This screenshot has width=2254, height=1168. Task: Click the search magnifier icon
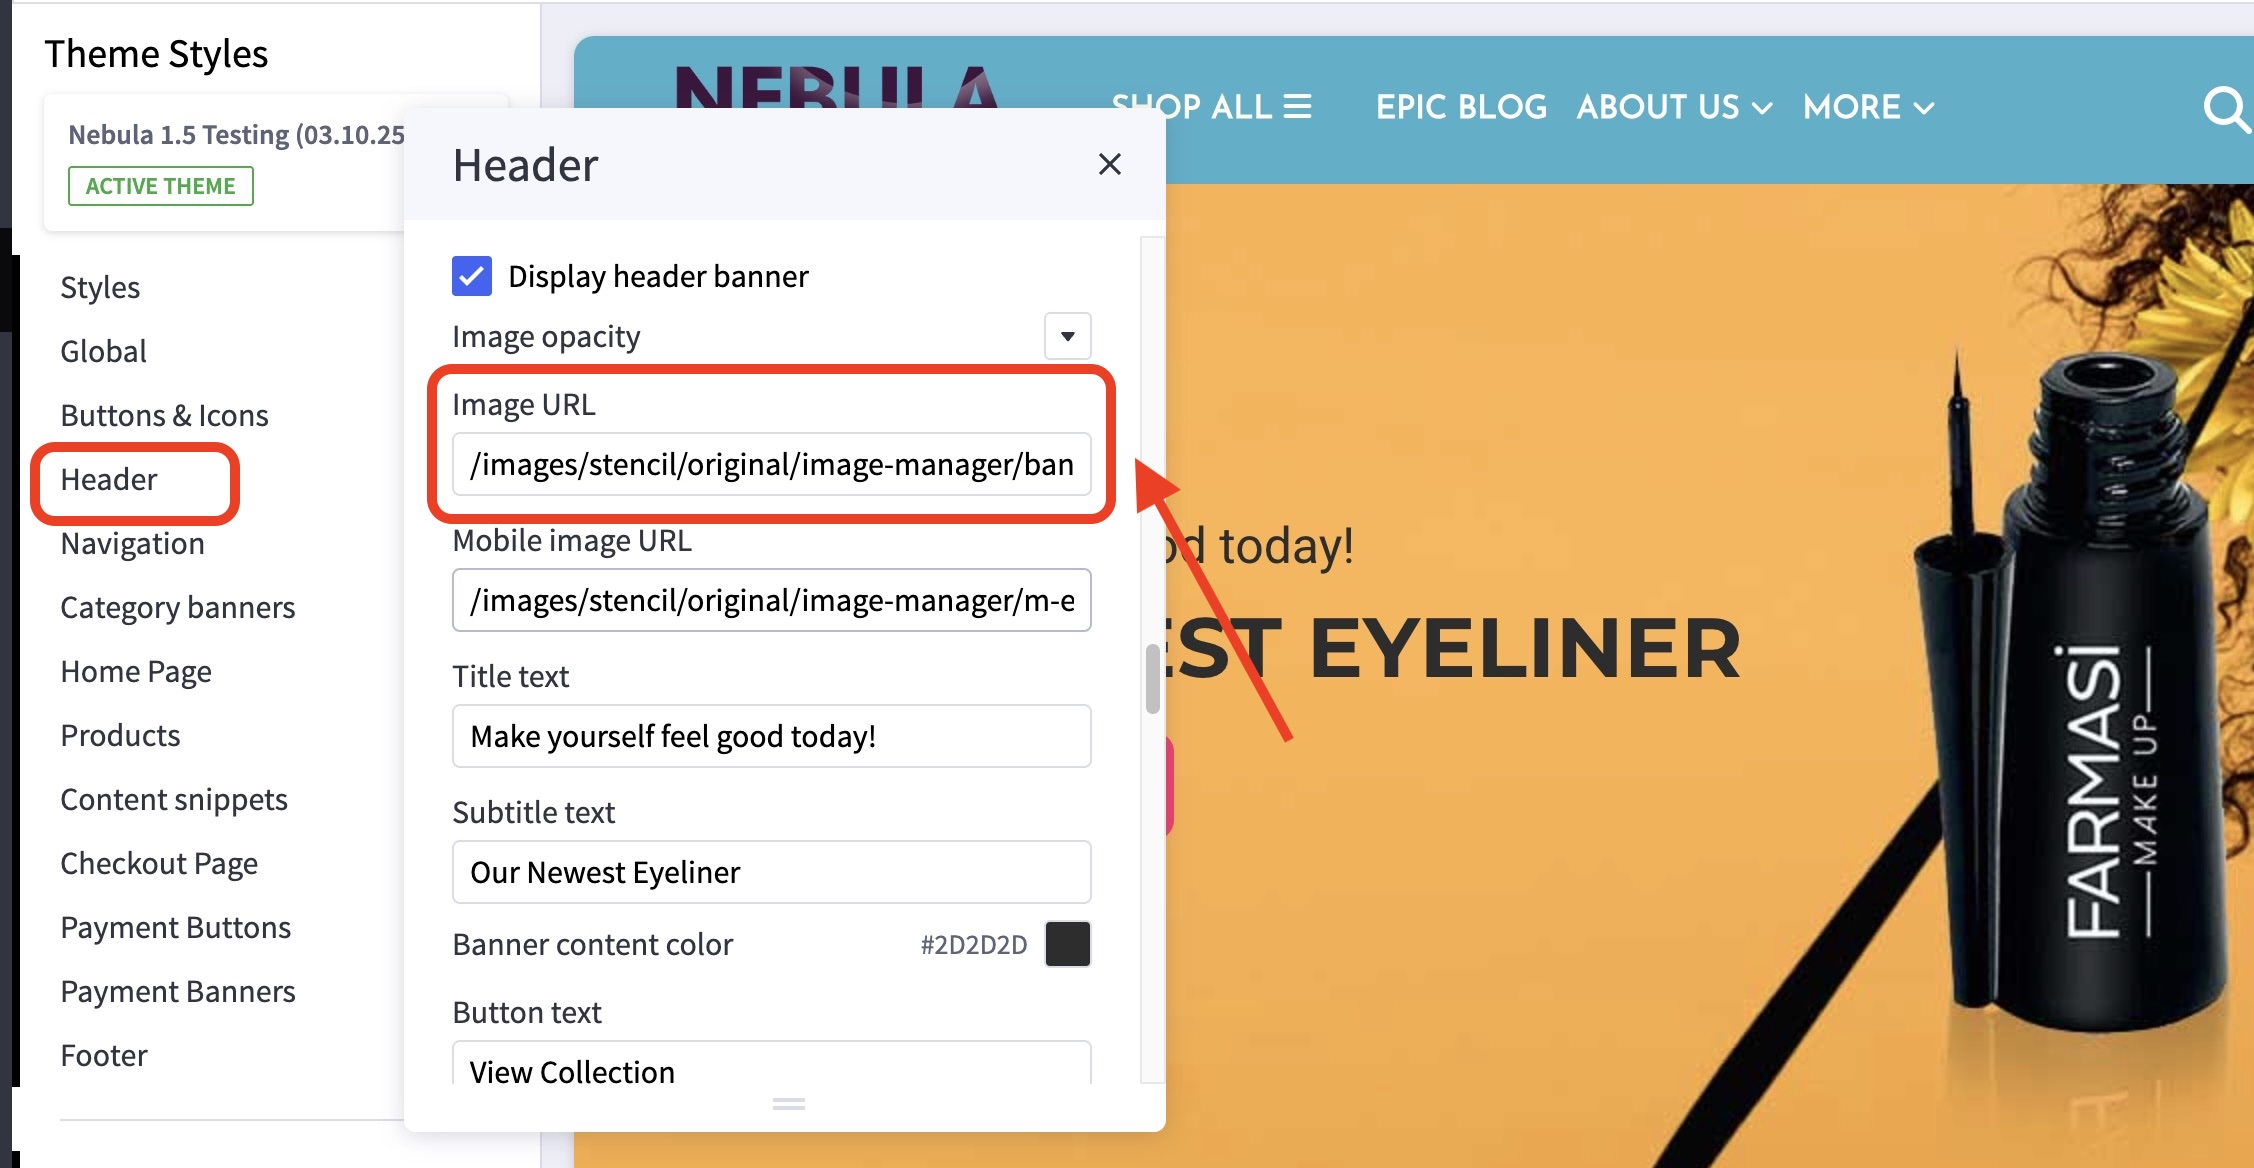point(2225,108)
